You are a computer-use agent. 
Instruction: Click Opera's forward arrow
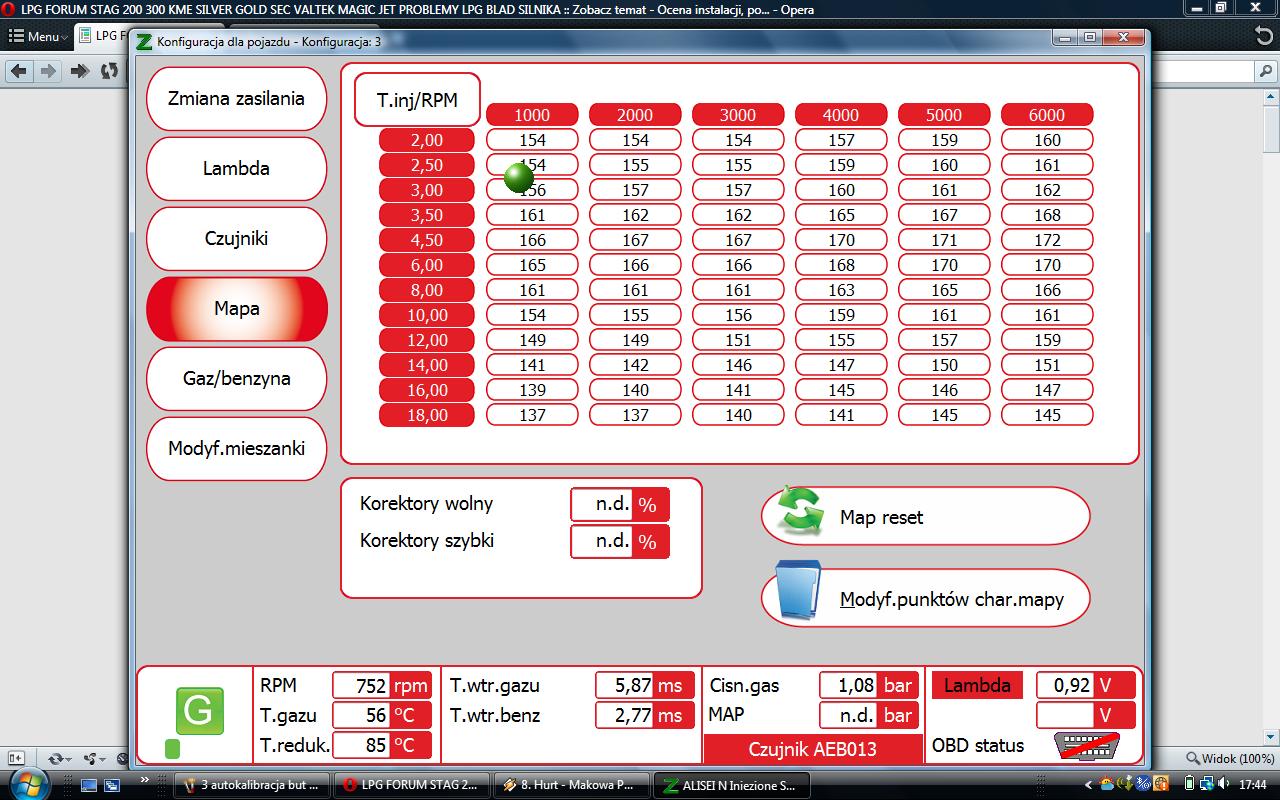(47, 71)
